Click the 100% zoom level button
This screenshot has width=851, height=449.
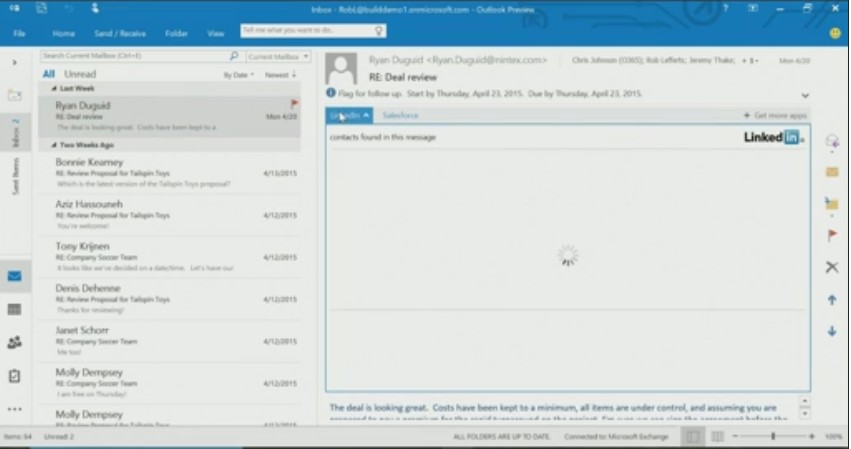[834, 437]
